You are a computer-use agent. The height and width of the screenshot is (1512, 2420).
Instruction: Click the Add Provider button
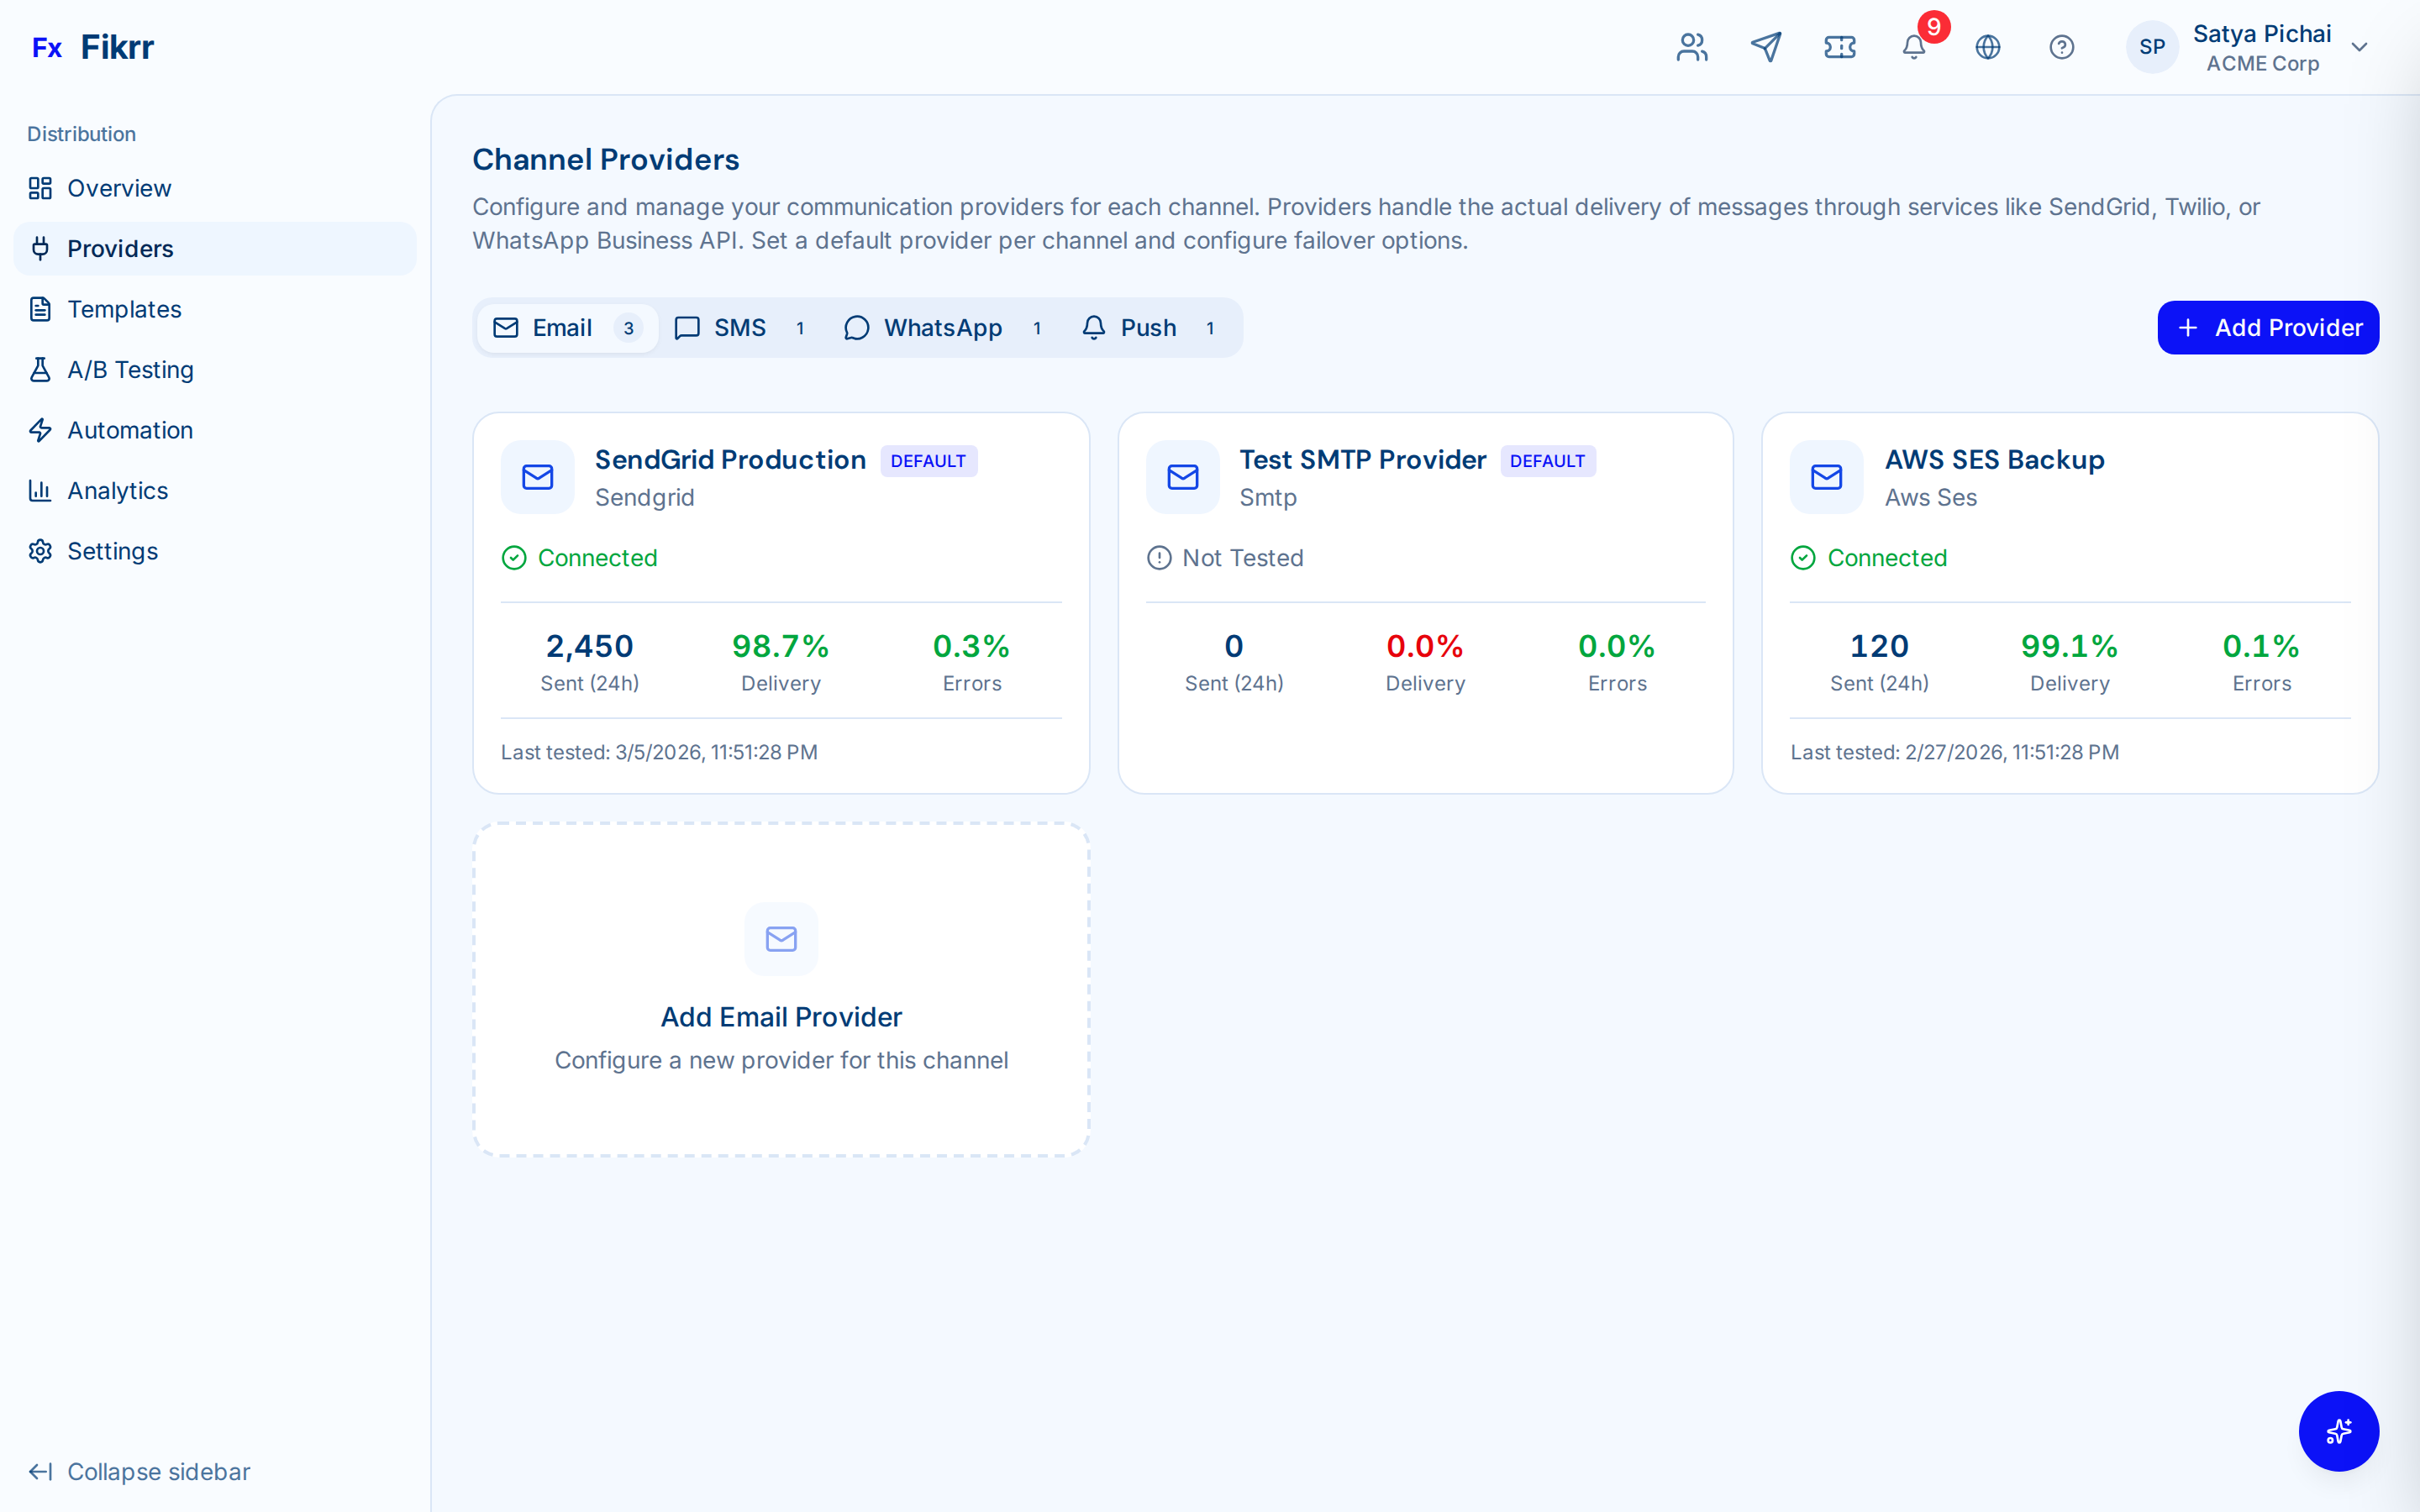click(2268, 327)
